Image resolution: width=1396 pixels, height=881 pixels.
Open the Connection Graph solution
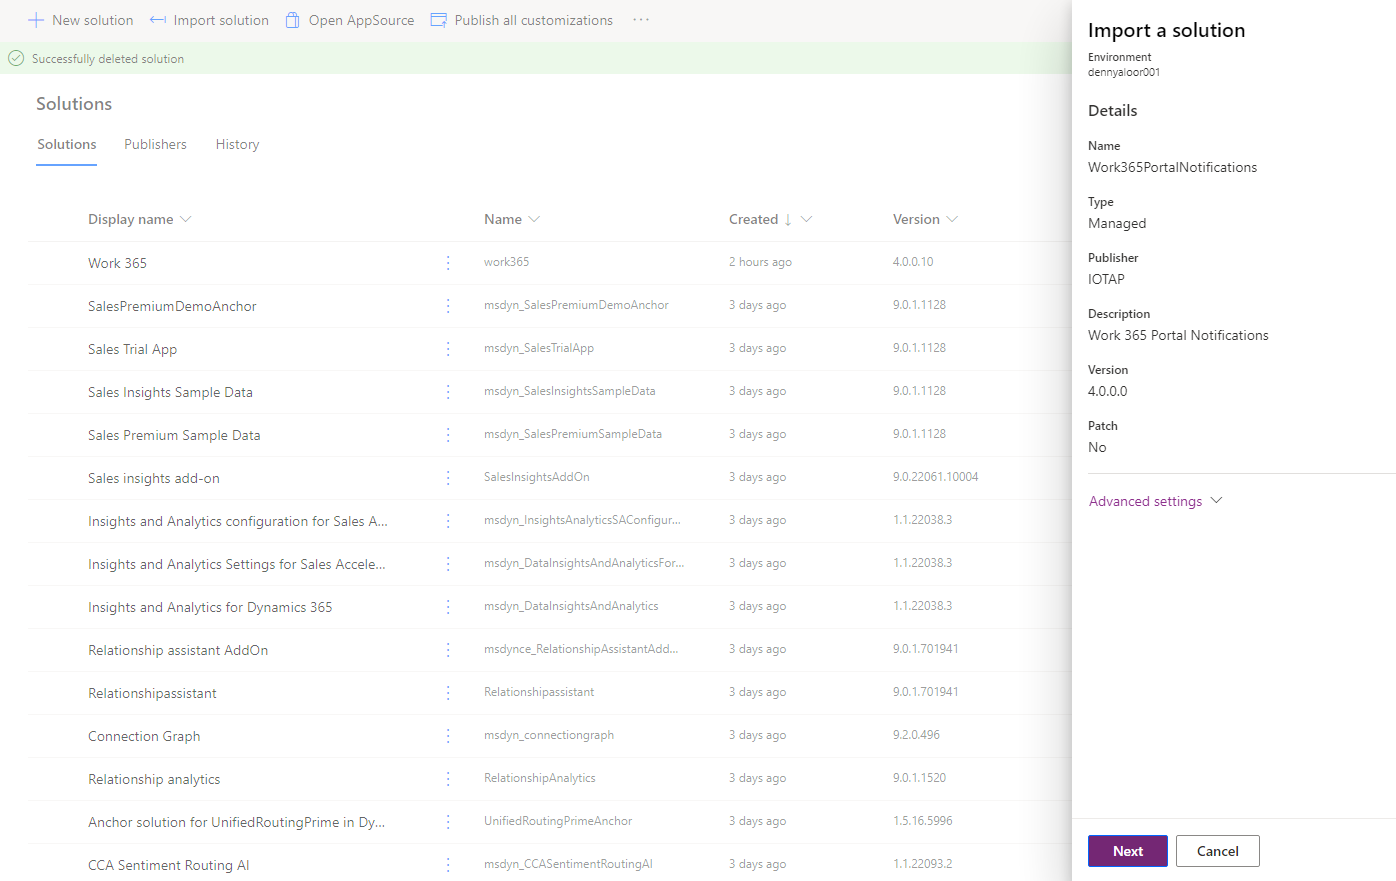(x=144, y=736)
